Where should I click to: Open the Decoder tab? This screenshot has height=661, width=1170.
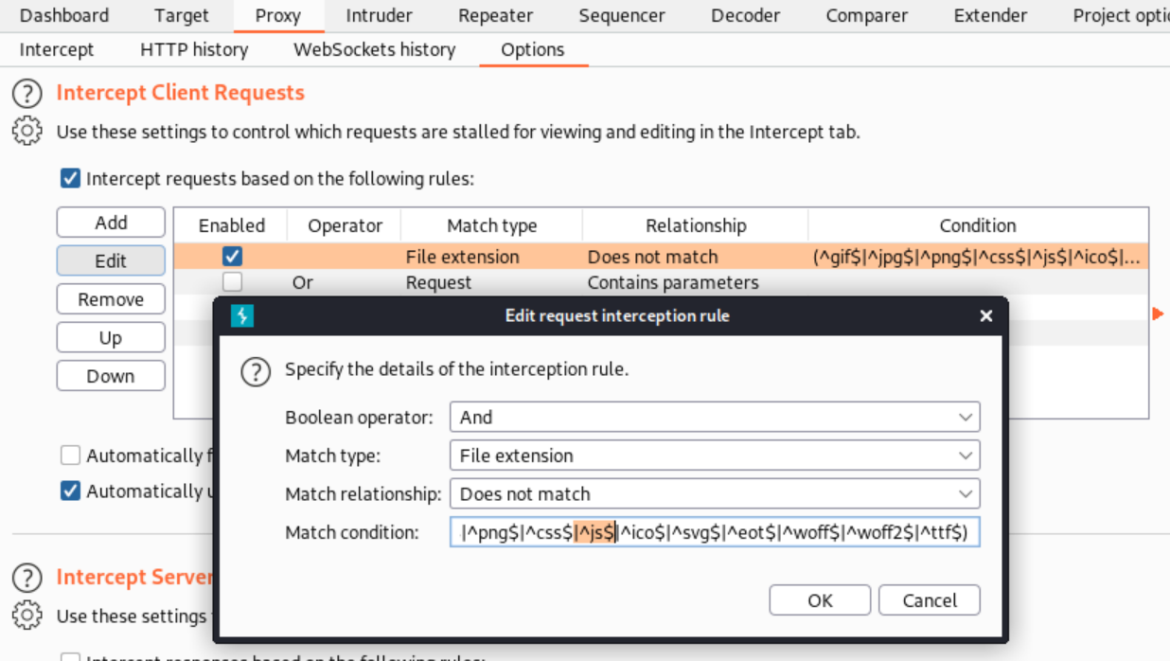[745, 16]
